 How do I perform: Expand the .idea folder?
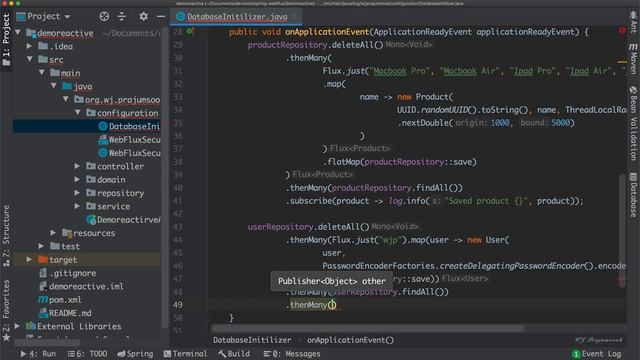coord(29,46)
